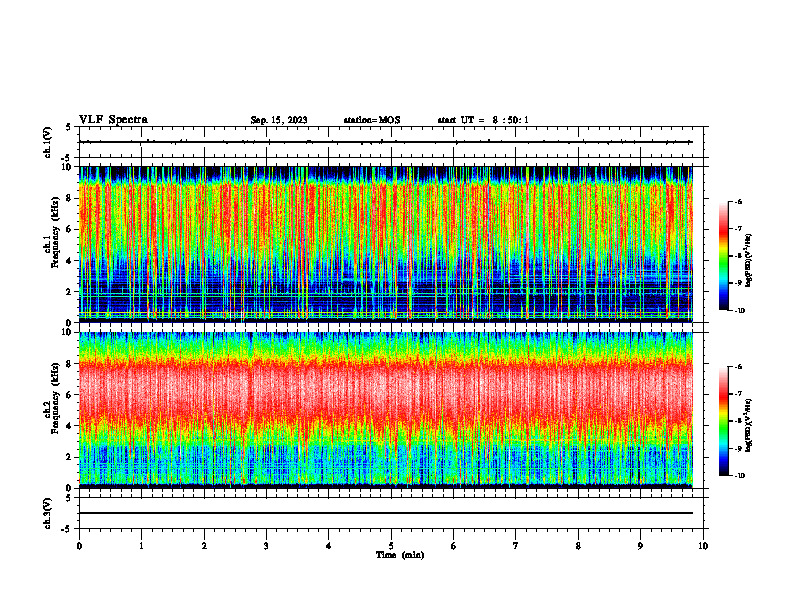Click the "-6" label on ch.1 color bar
The width and height of the screenshot is (792, 612).
[738, 202]
